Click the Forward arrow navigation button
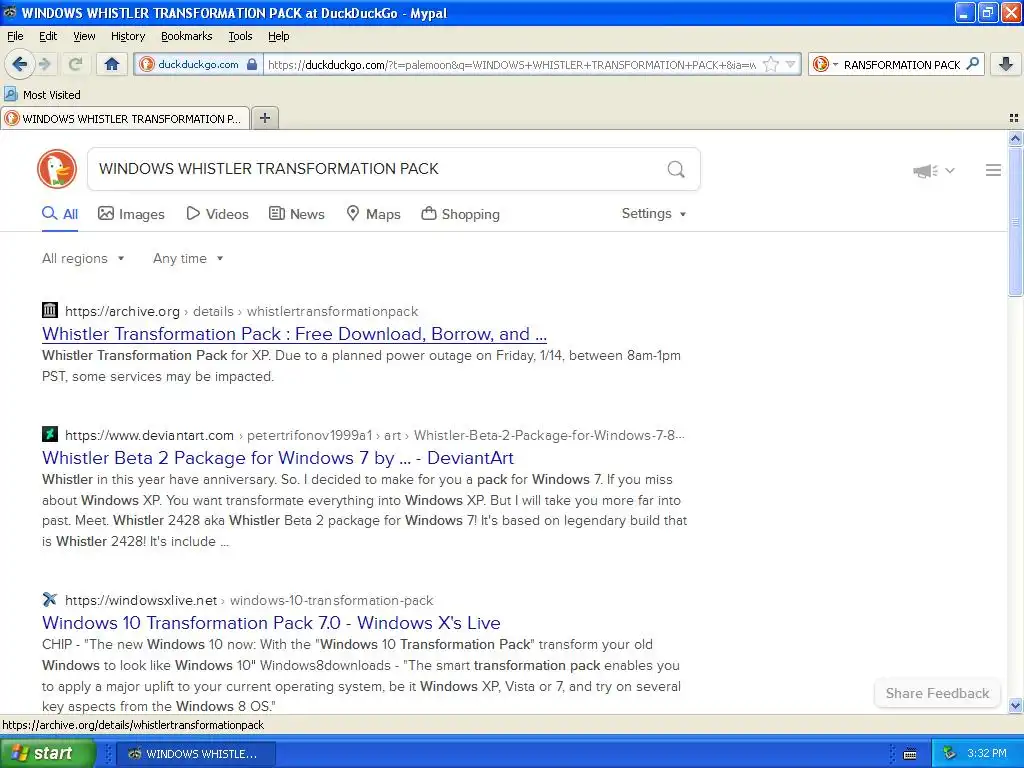This screenshot has height=768, width=1024. (x=45, y=64)
